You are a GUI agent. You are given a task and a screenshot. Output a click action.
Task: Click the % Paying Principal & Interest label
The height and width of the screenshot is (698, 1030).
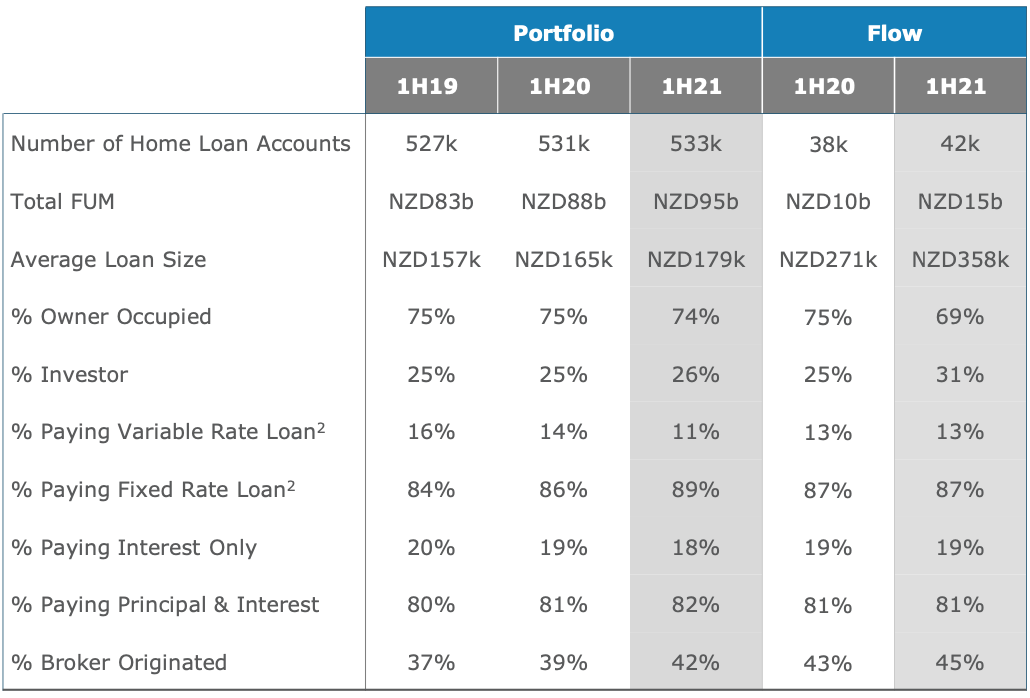pyautogui.click(x=165, y=605)
